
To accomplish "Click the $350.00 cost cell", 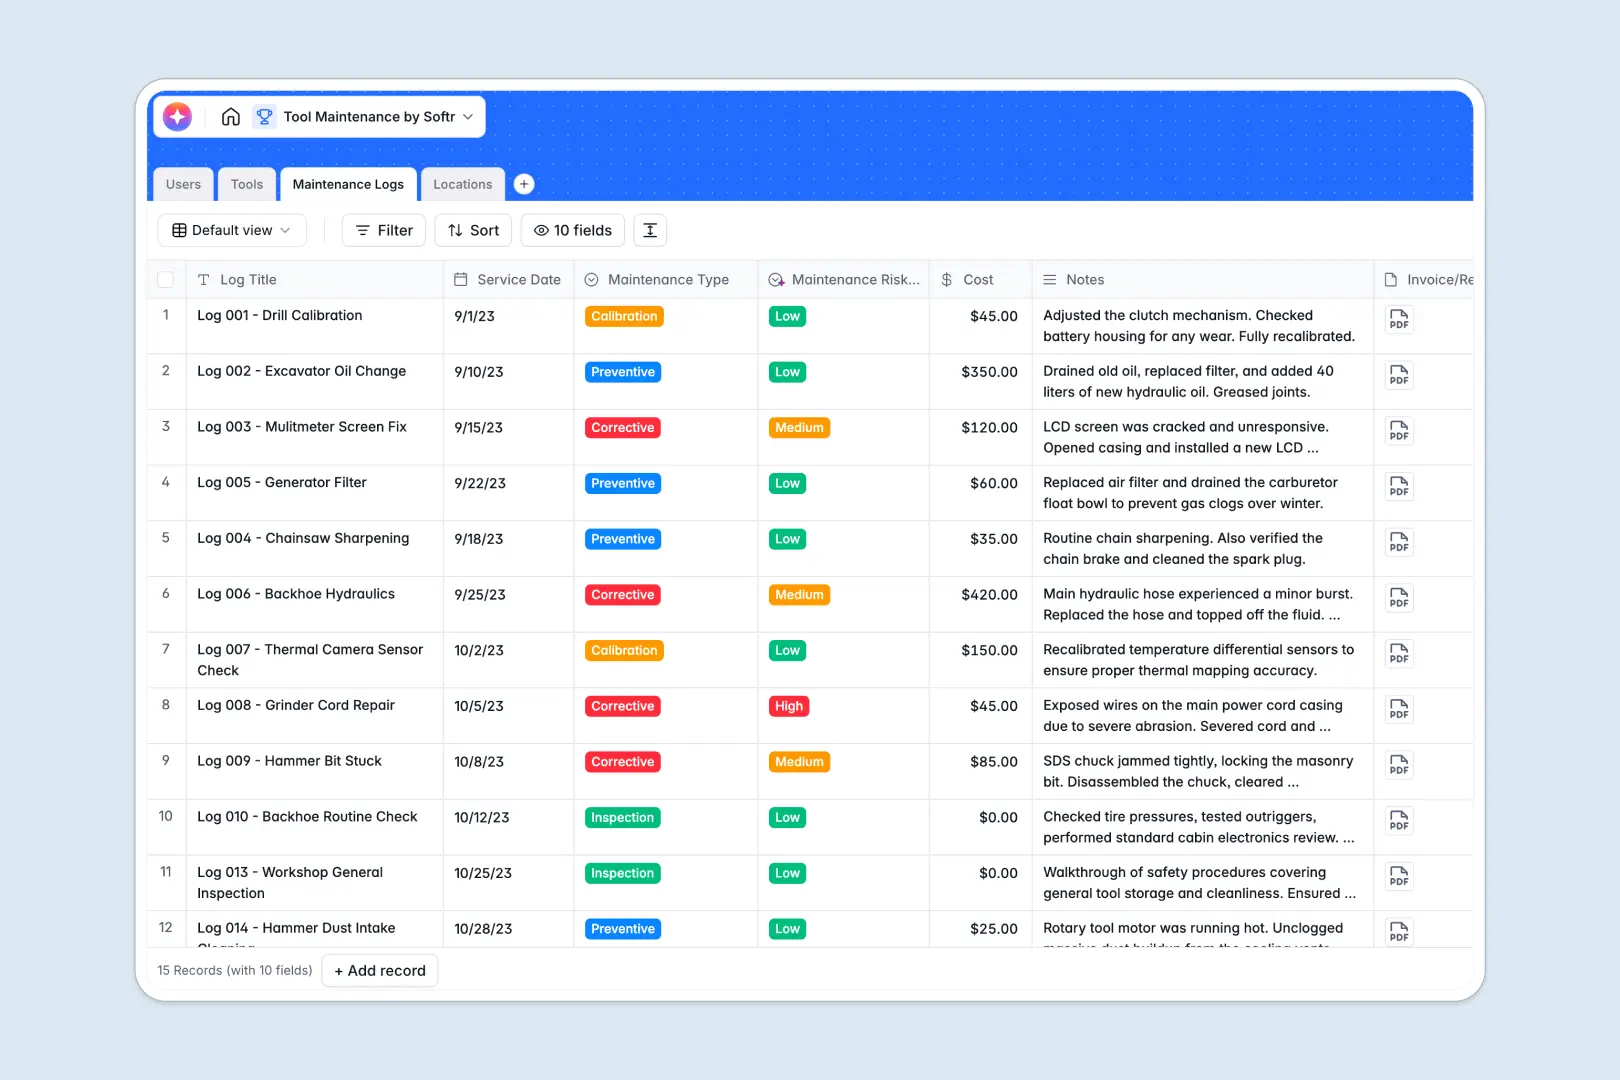I will coord(980,381).
